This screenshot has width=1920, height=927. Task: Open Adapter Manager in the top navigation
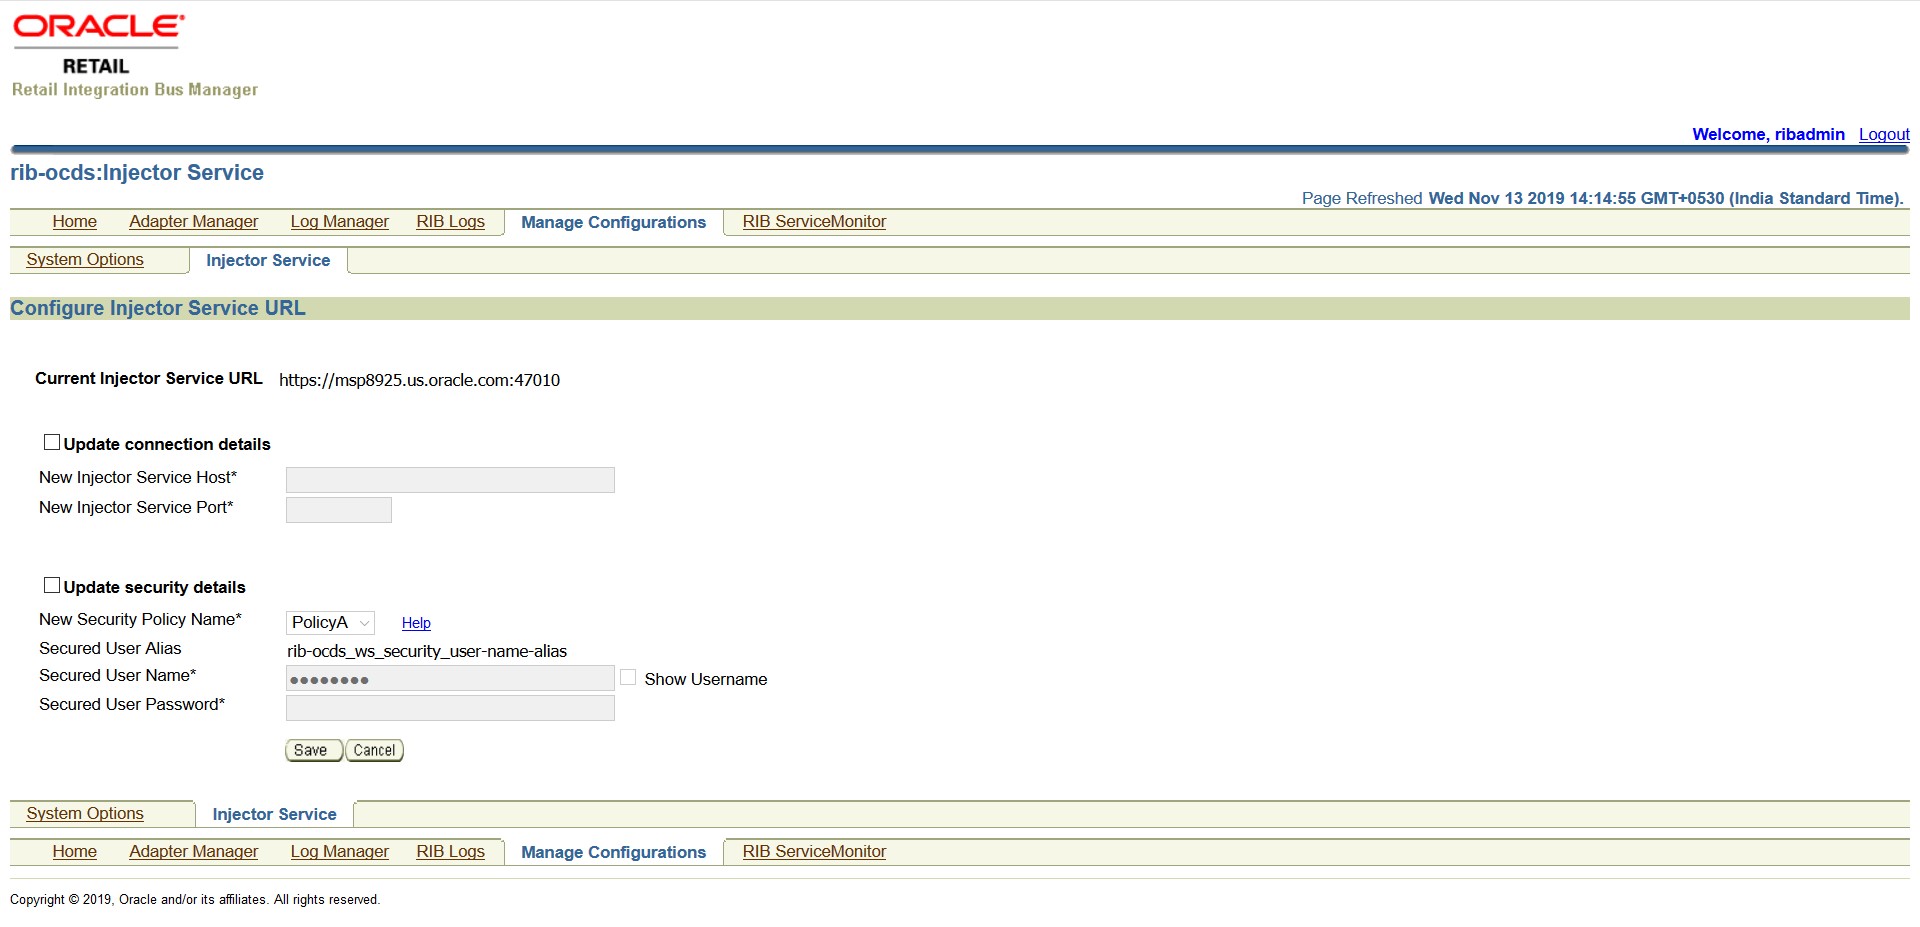pos(193,222)
